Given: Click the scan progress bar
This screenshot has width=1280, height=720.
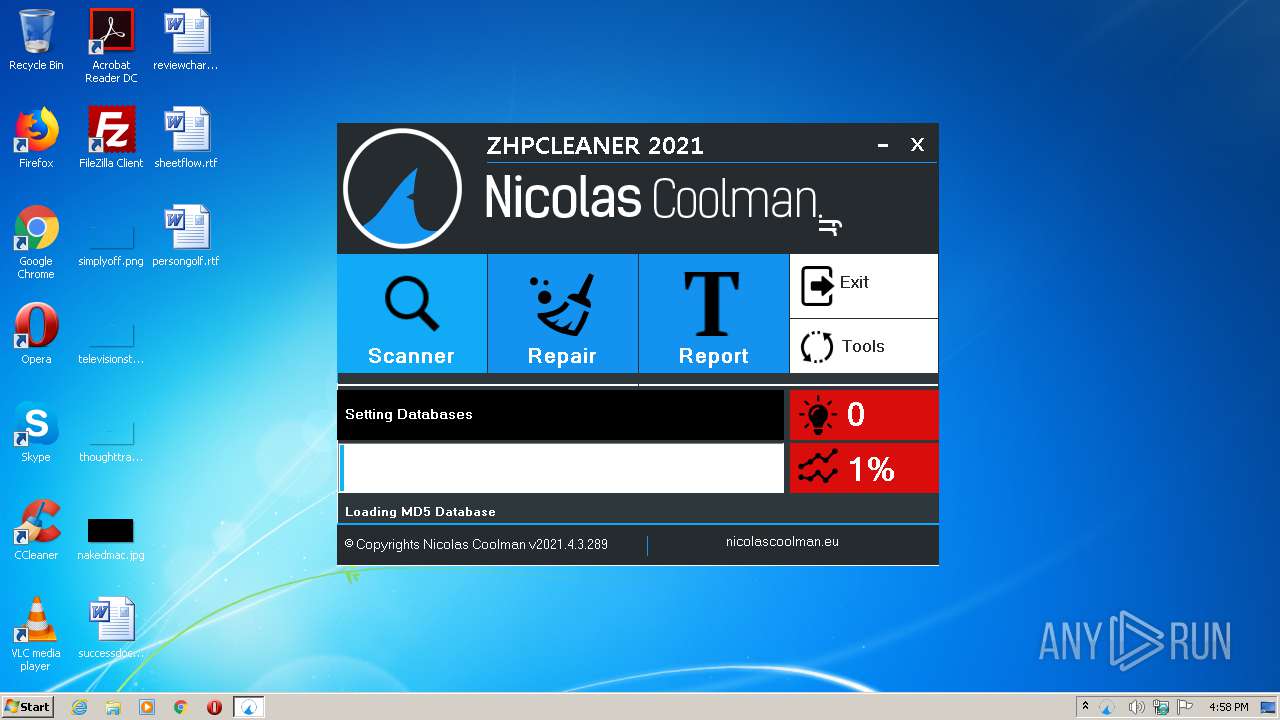Looking at the screenshot, I should (561, 468).
